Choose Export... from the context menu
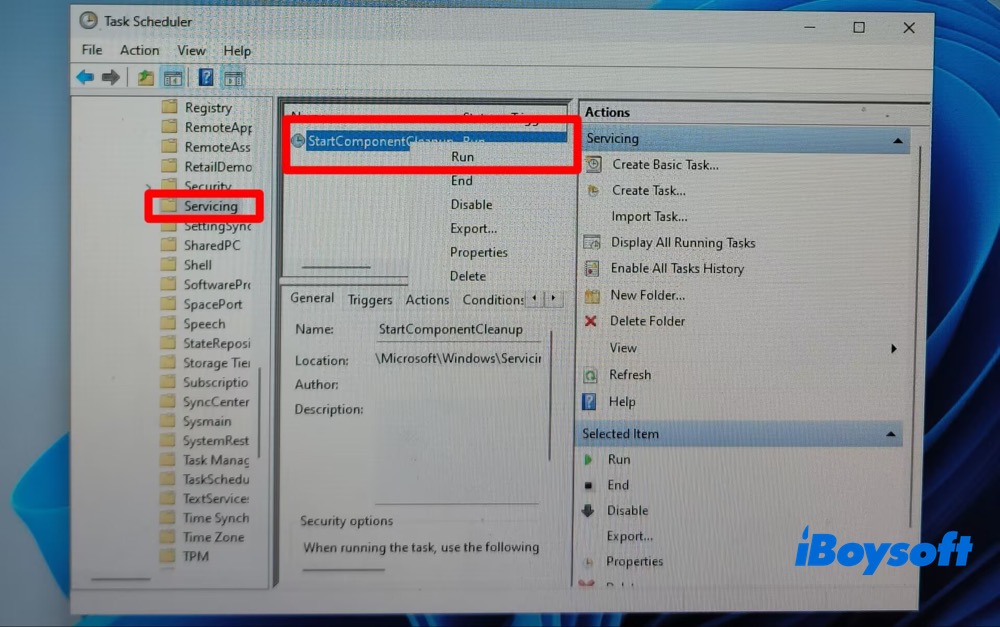 tap(473, 228)
